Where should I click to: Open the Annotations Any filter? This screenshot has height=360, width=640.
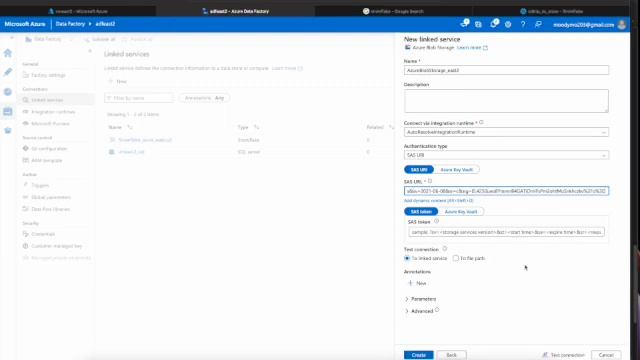tap(204, 98)
